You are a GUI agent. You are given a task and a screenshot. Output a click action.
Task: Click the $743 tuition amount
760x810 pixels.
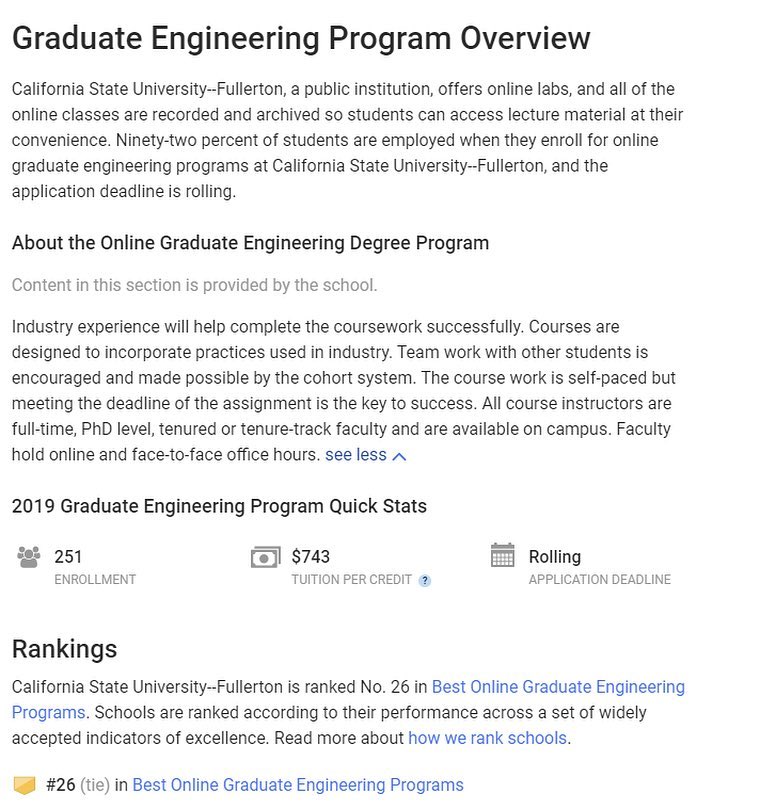click(x=311, y=557)
